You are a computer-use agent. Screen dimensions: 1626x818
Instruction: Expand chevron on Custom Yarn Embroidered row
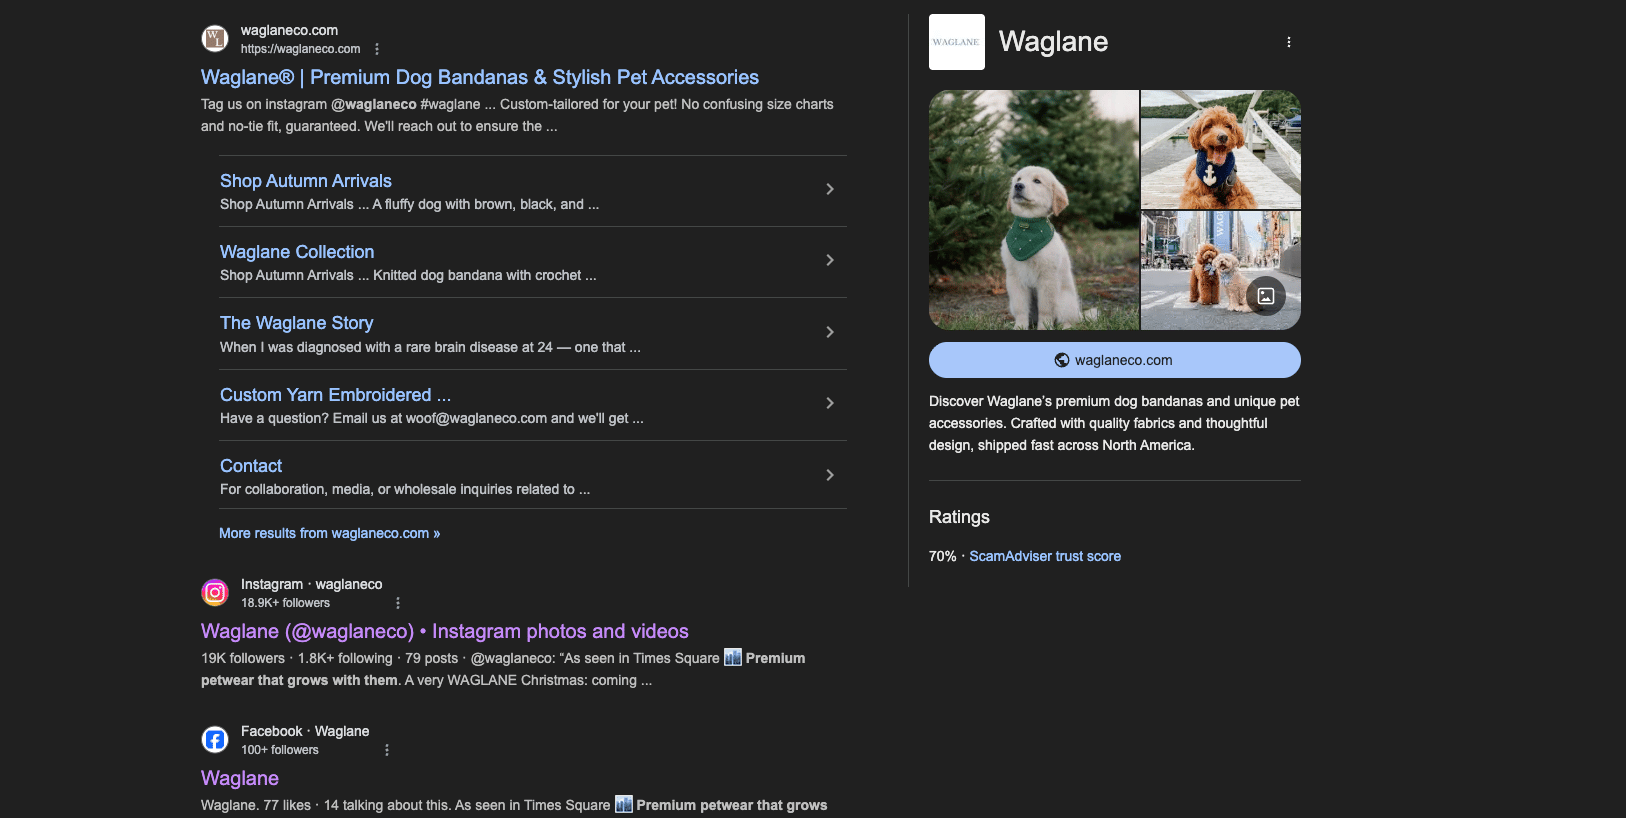(830, 403)
